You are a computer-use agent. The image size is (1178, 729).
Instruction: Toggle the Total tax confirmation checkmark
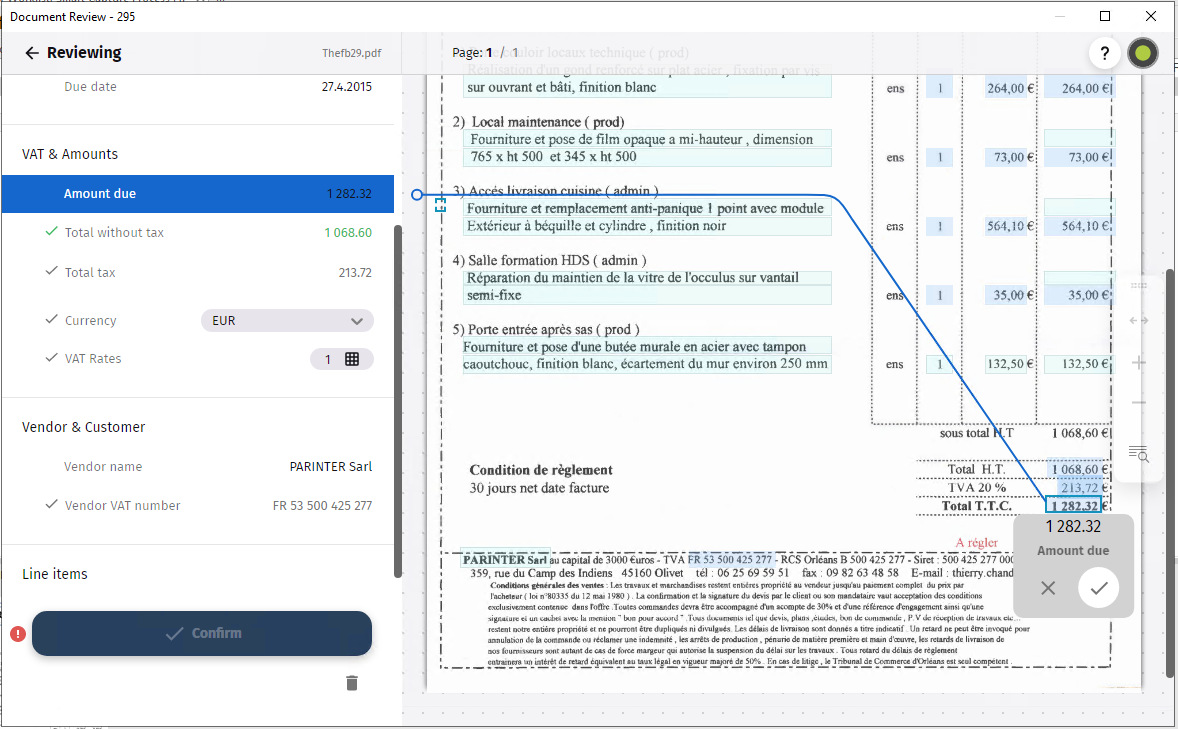tap(51, 272)
